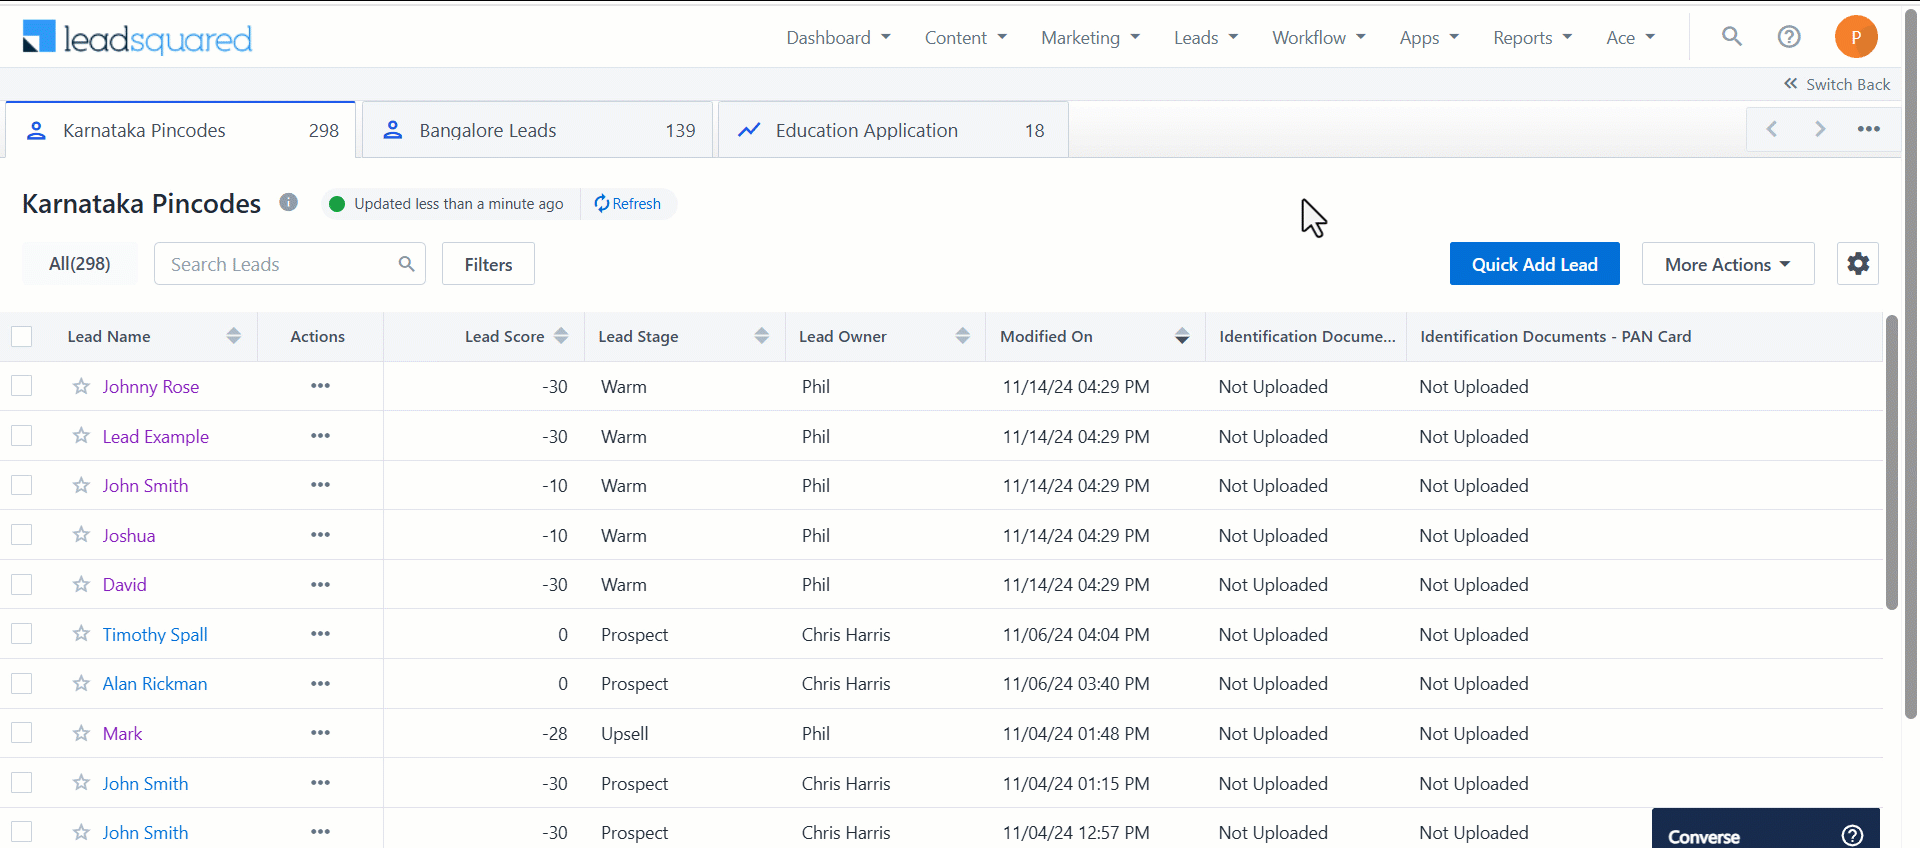
Task: Check the box for Mark
Action: point(22,733)
